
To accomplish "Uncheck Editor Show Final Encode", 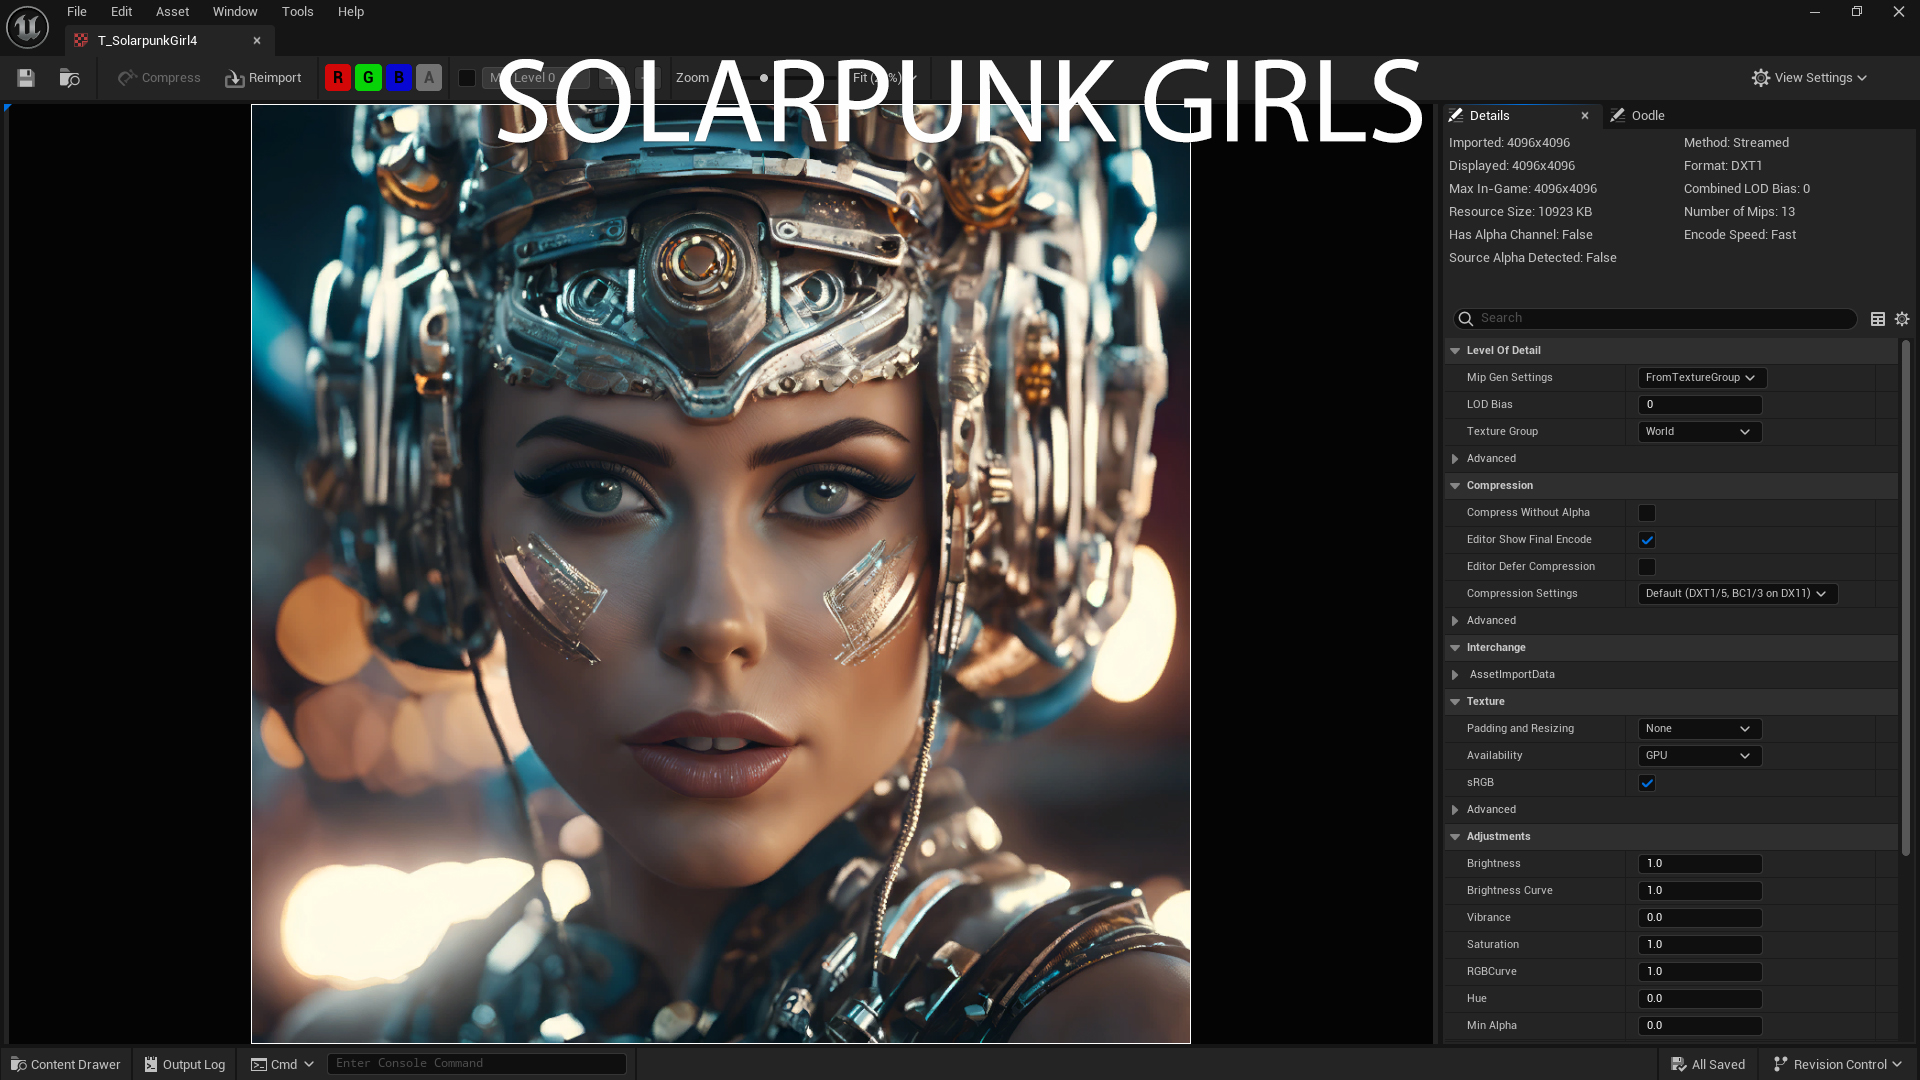I will click(x=1647, y=540).
